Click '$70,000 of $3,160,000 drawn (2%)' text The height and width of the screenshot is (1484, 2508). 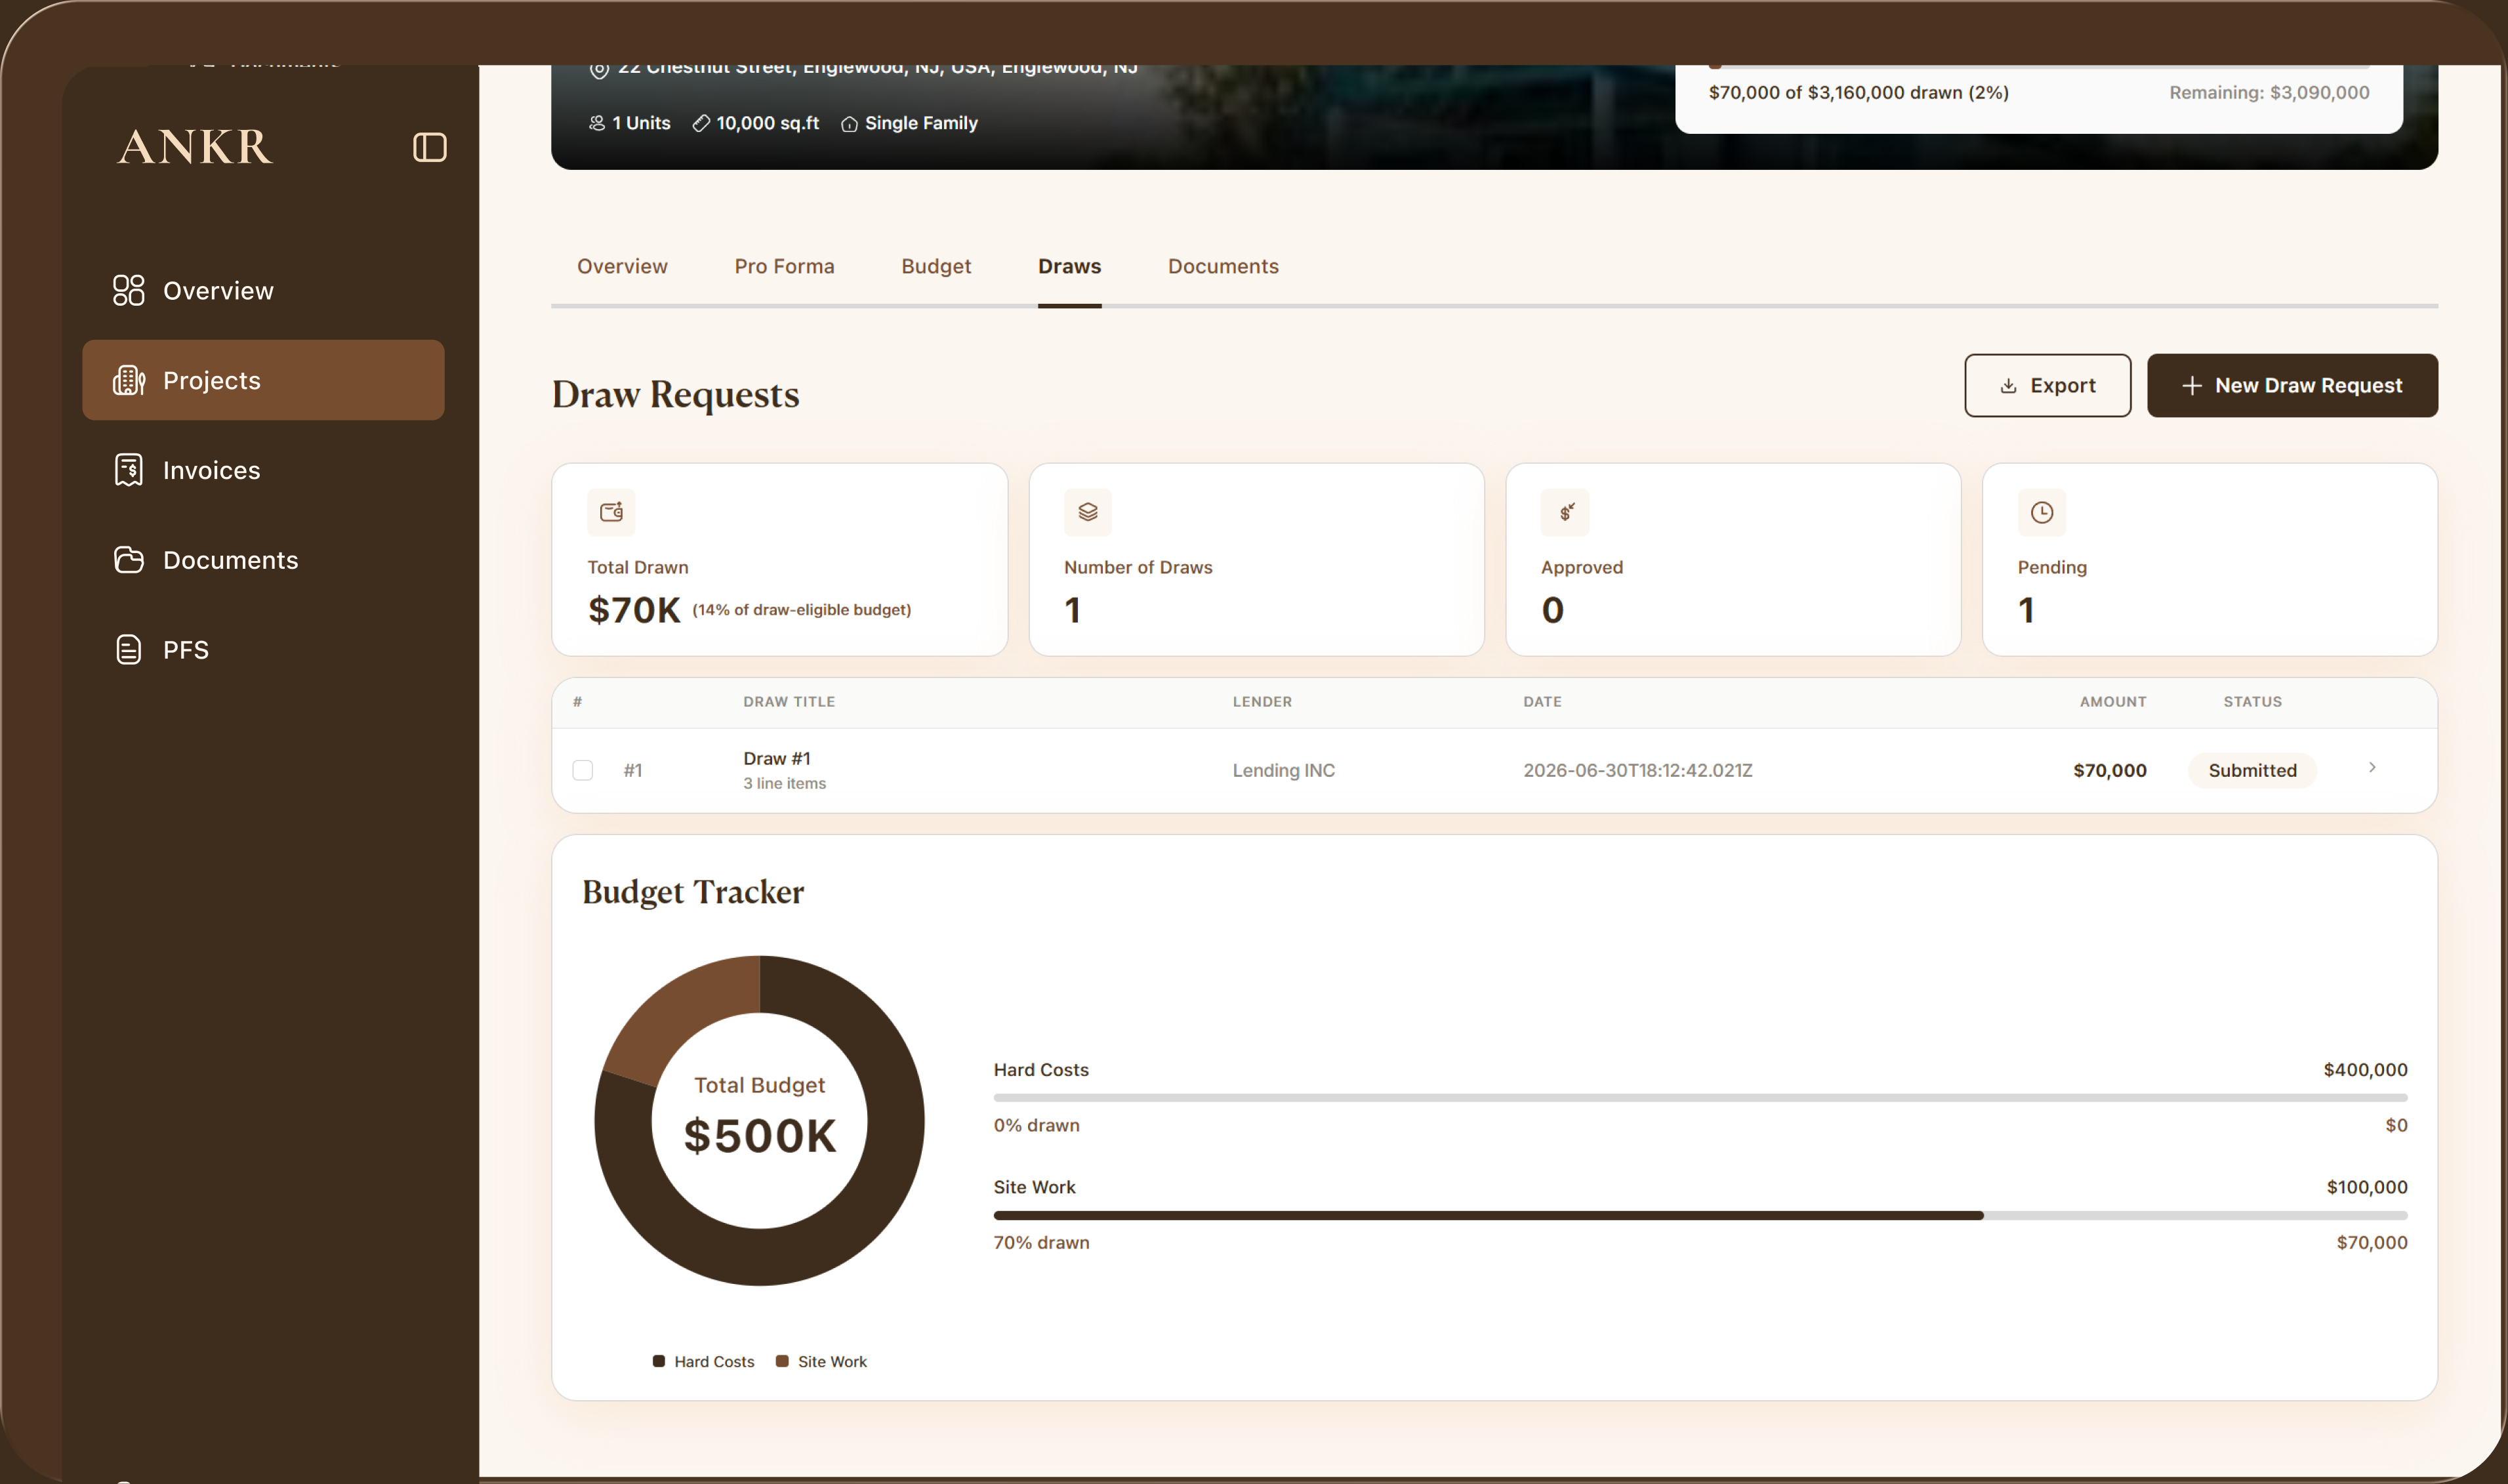[x=1858, y=93]
